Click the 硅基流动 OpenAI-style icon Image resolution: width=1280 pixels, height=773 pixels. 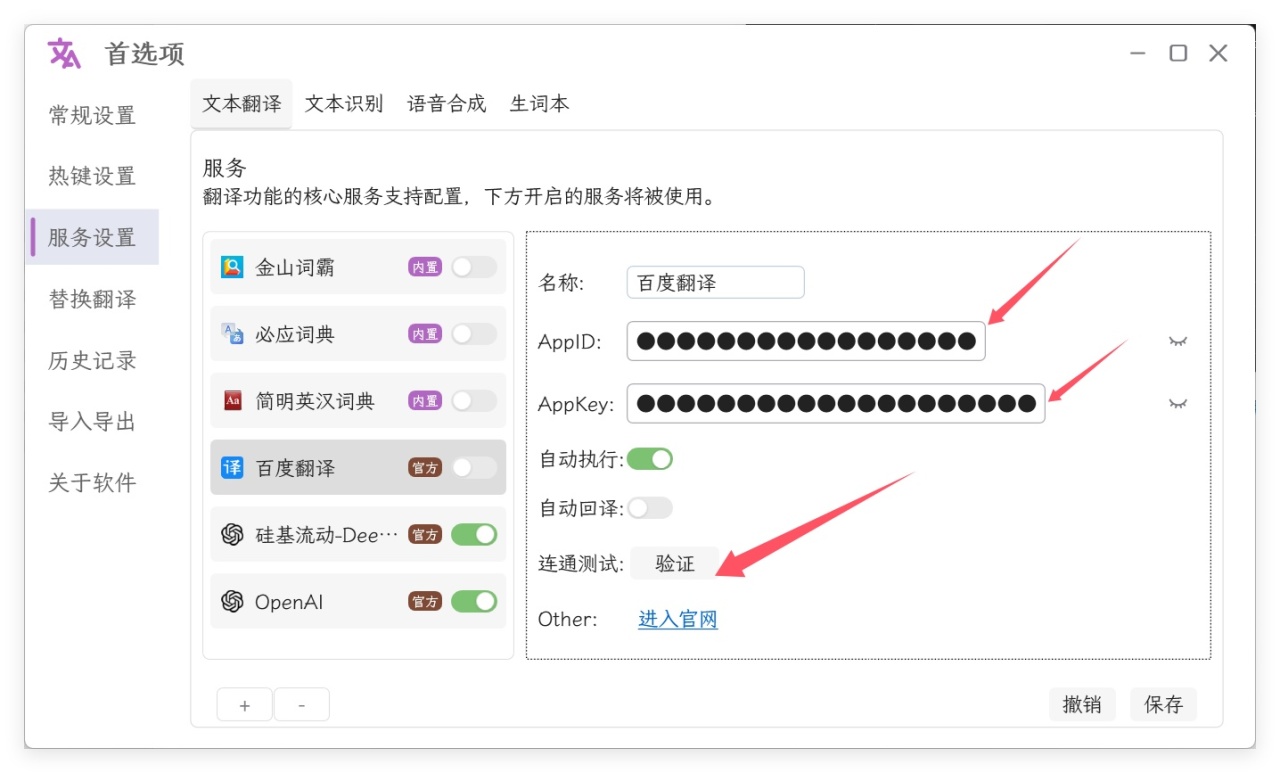click(x=232, y=535)
